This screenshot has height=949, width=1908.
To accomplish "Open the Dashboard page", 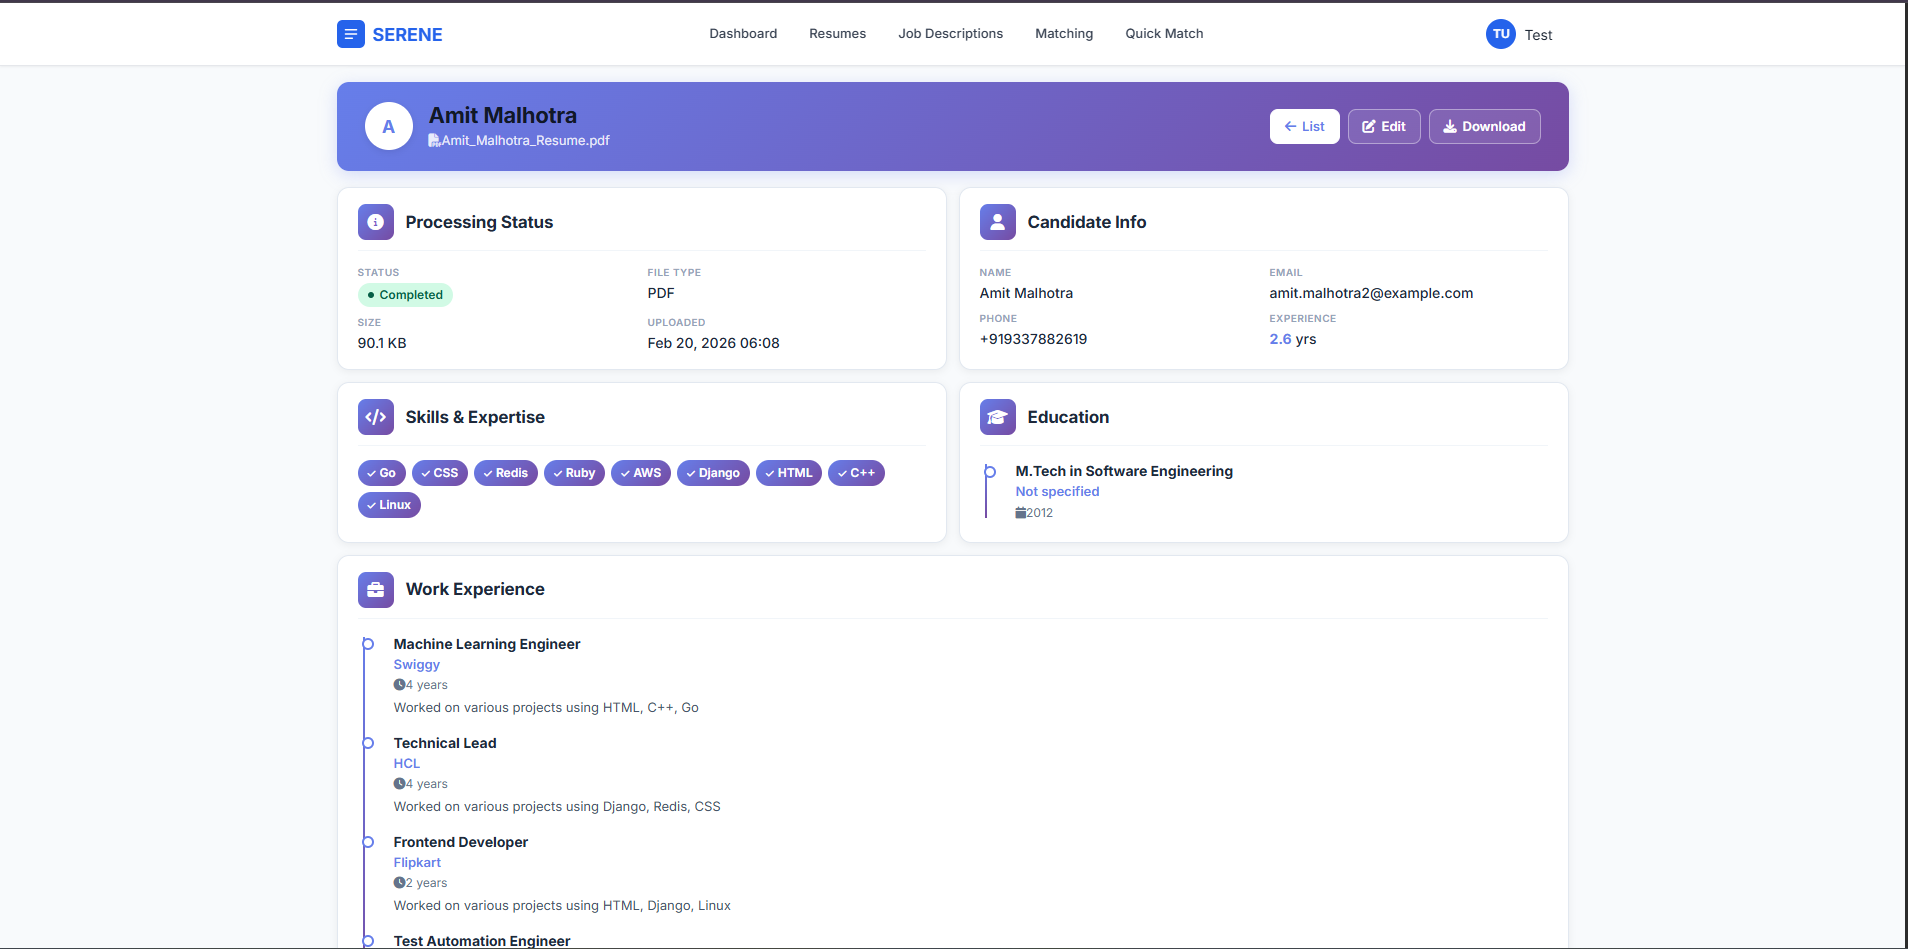I will click(743, 34).
